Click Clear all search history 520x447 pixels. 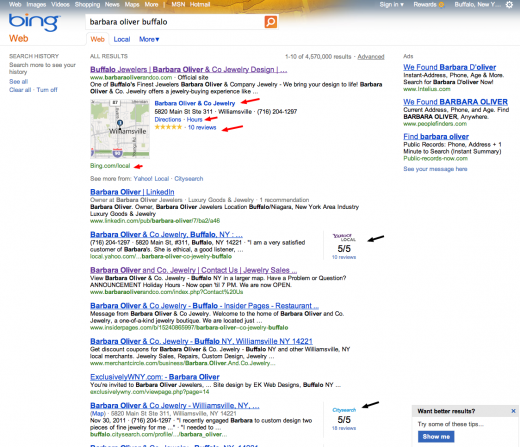20,90
